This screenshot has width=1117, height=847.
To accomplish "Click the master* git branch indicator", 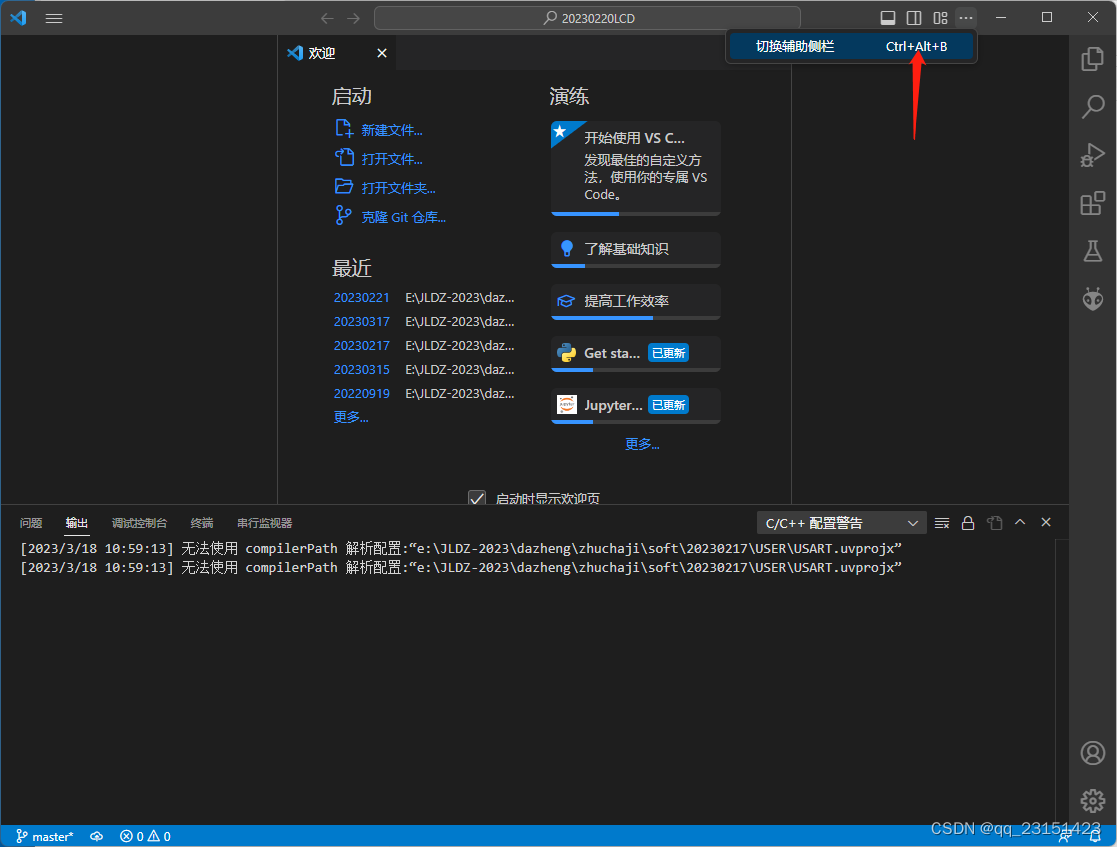I will click(x=45, y=836).
